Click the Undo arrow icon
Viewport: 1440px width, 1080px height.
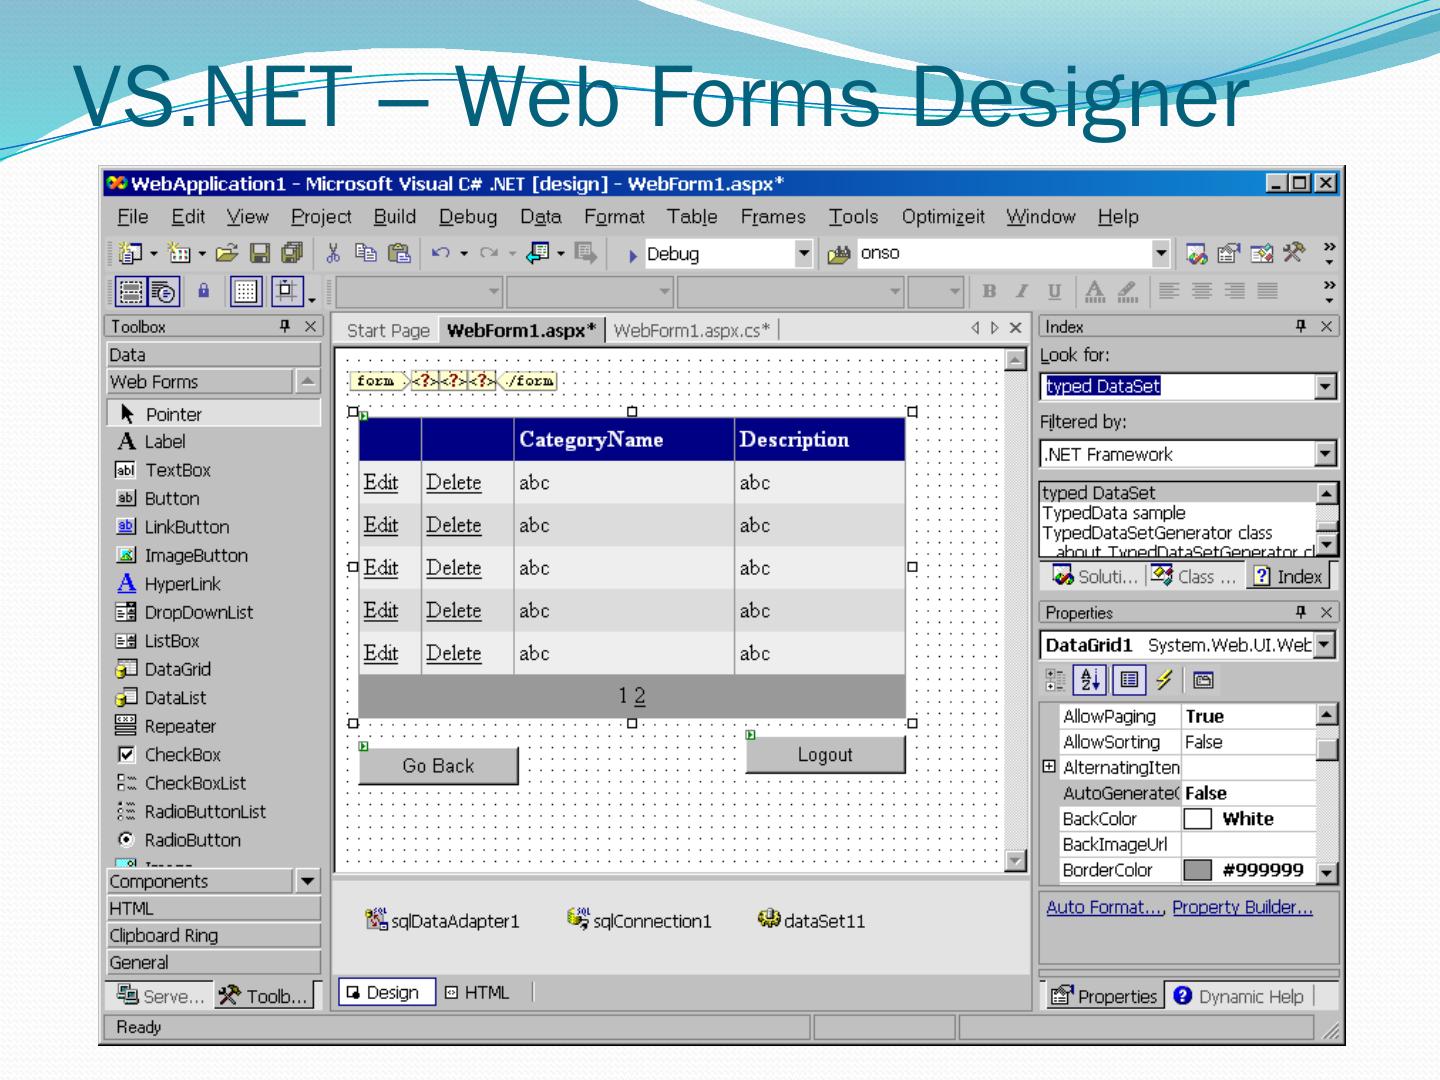click(440, 254)
